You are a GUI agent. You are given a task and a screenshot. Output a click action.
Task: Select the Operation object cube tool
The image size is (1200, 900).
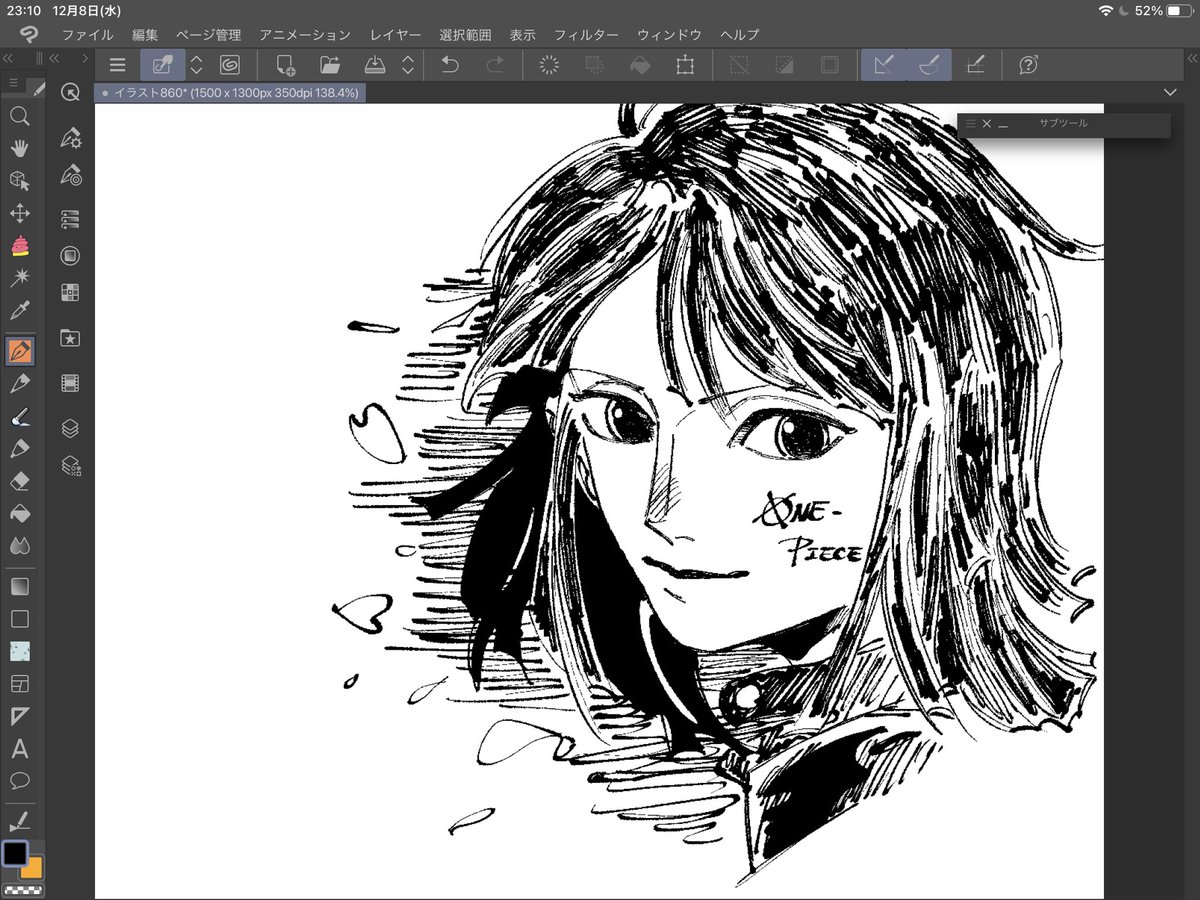[x=19, y=180]
